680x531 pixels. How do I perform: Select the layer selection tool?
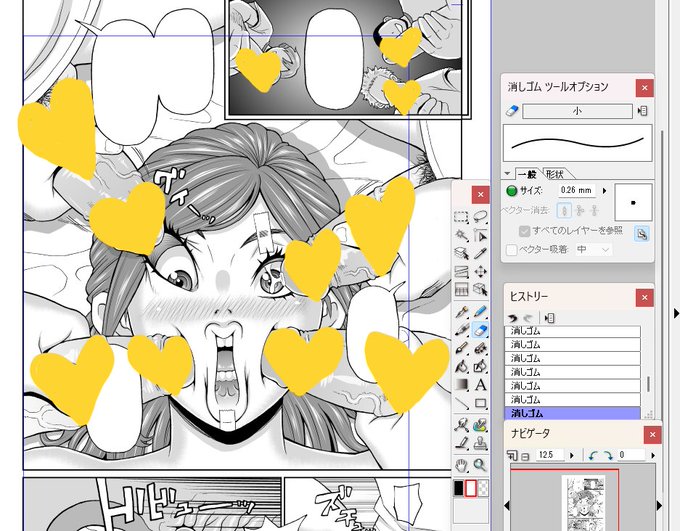(461, 253)
